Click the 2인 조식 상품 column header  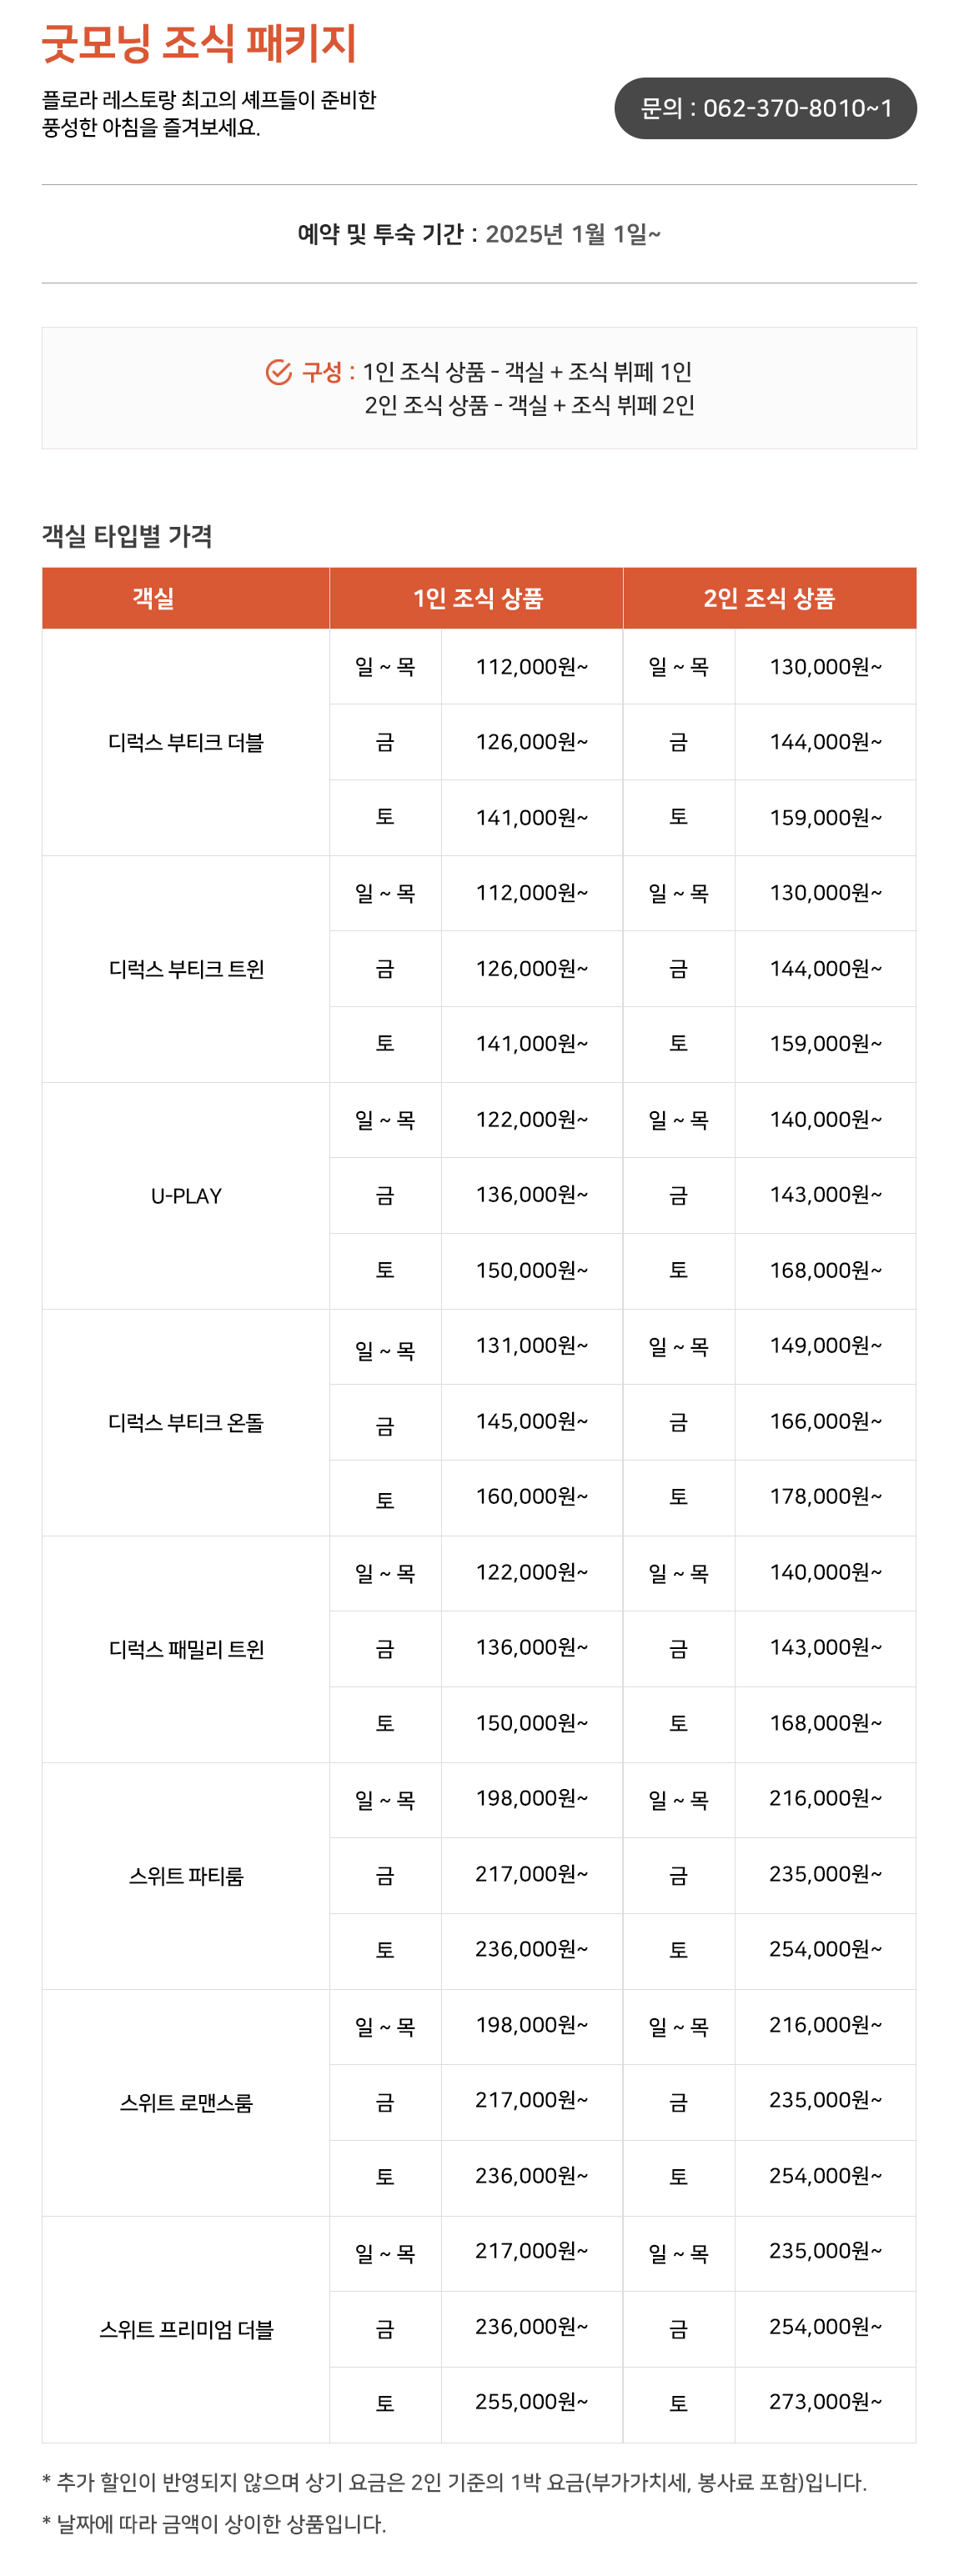769,598
